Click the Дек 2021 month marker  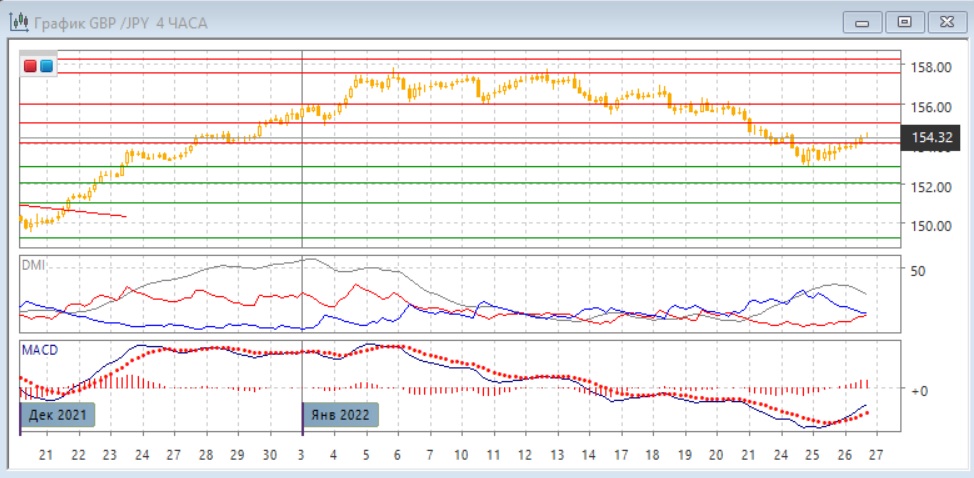coord(58,414)
